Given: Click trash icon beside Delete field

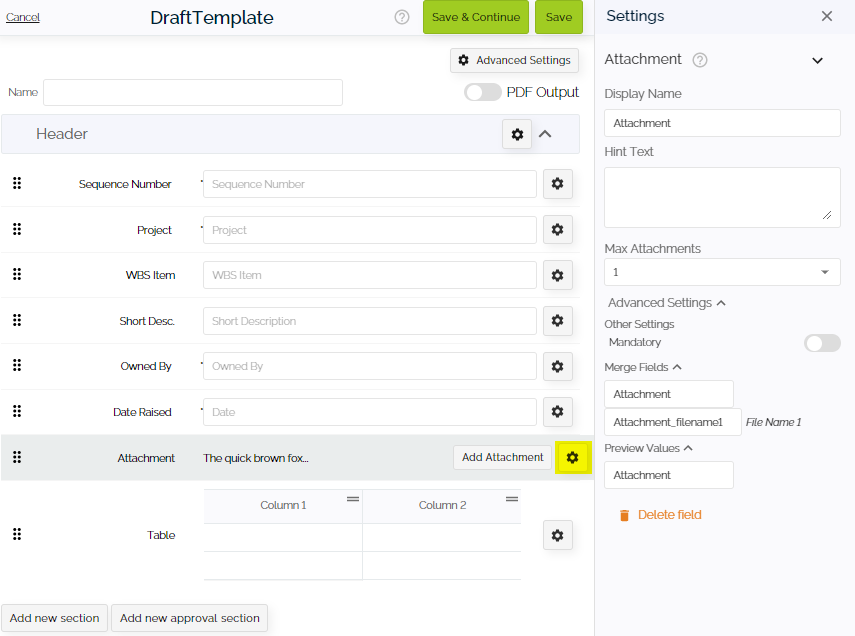Looking at the screenshot, I should tap(624, 515).
